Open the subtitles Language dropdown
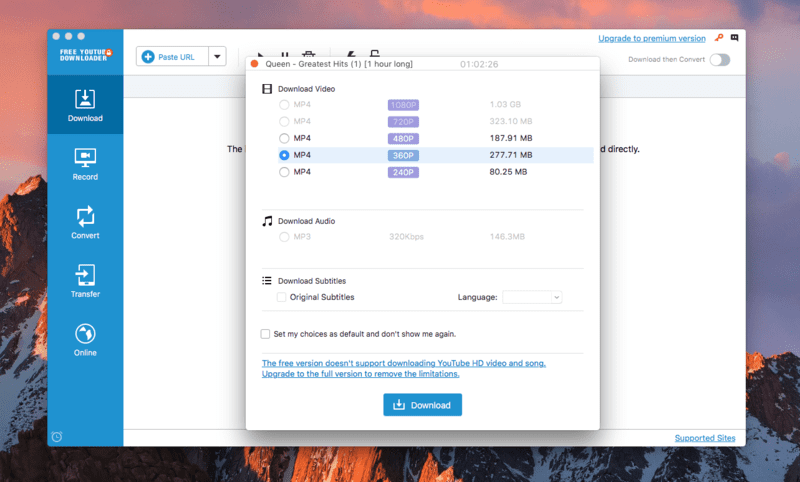 click(x=532, y=297)
